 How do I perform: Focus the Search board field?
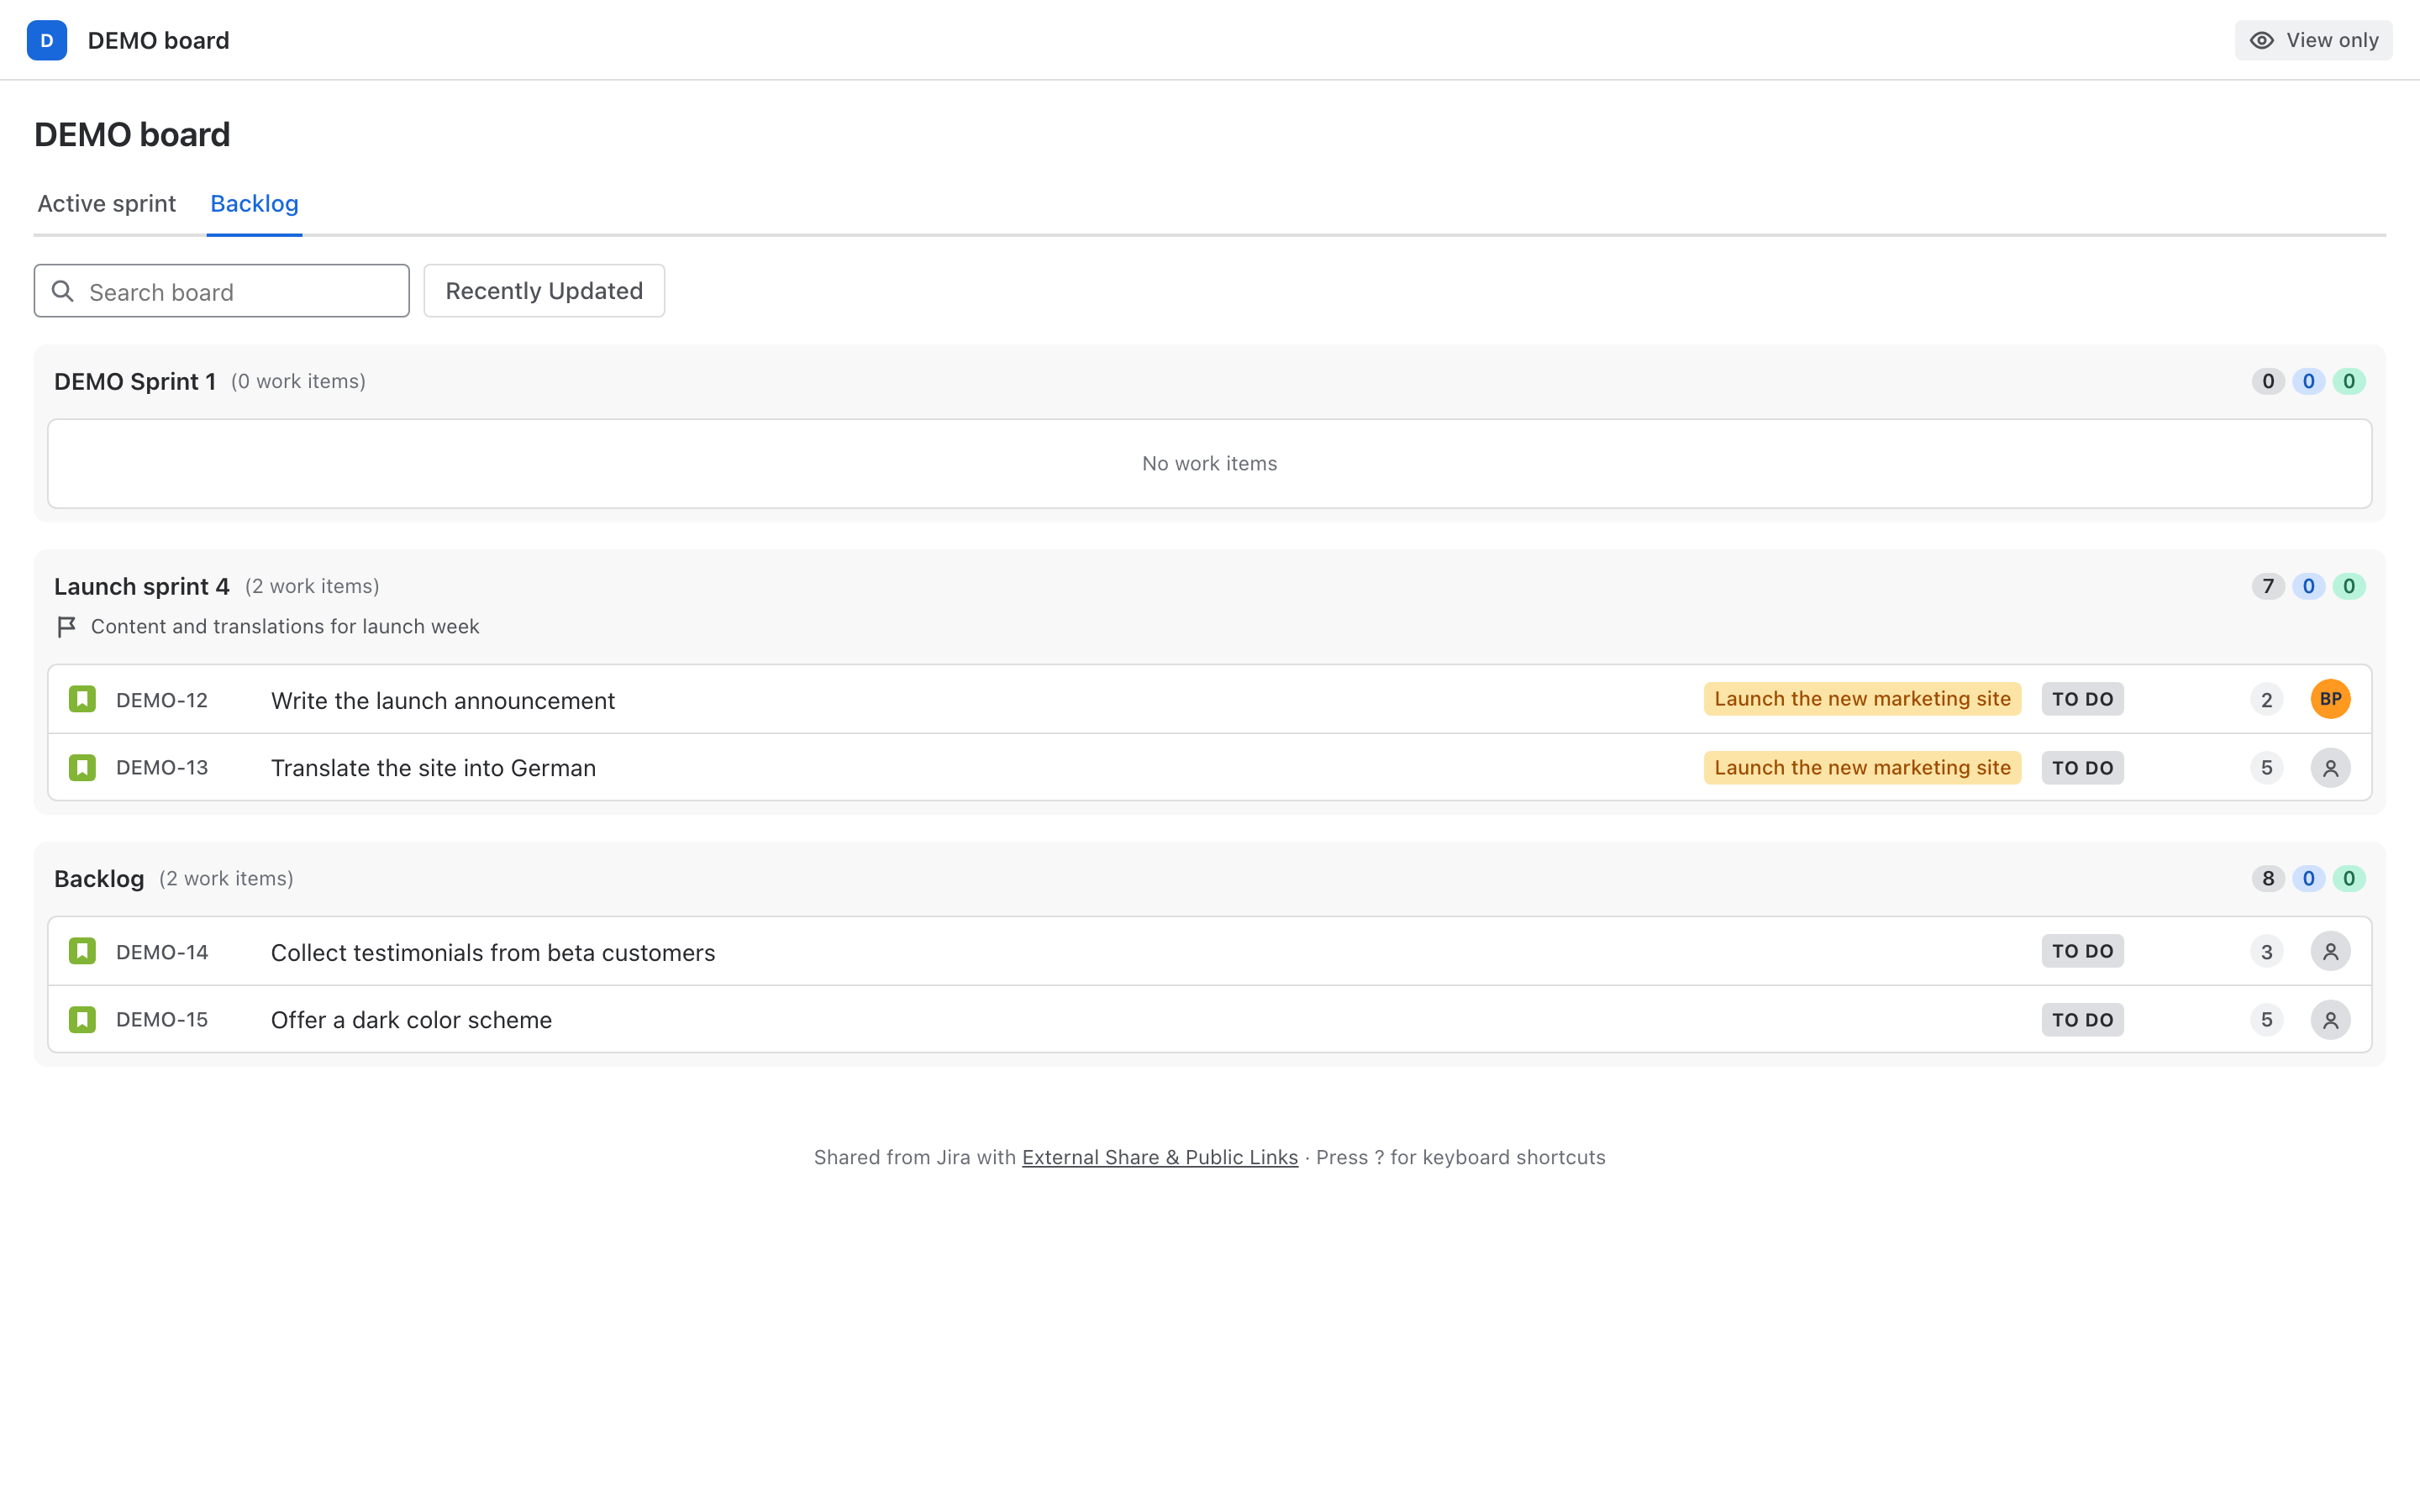[x=221, y=291]
